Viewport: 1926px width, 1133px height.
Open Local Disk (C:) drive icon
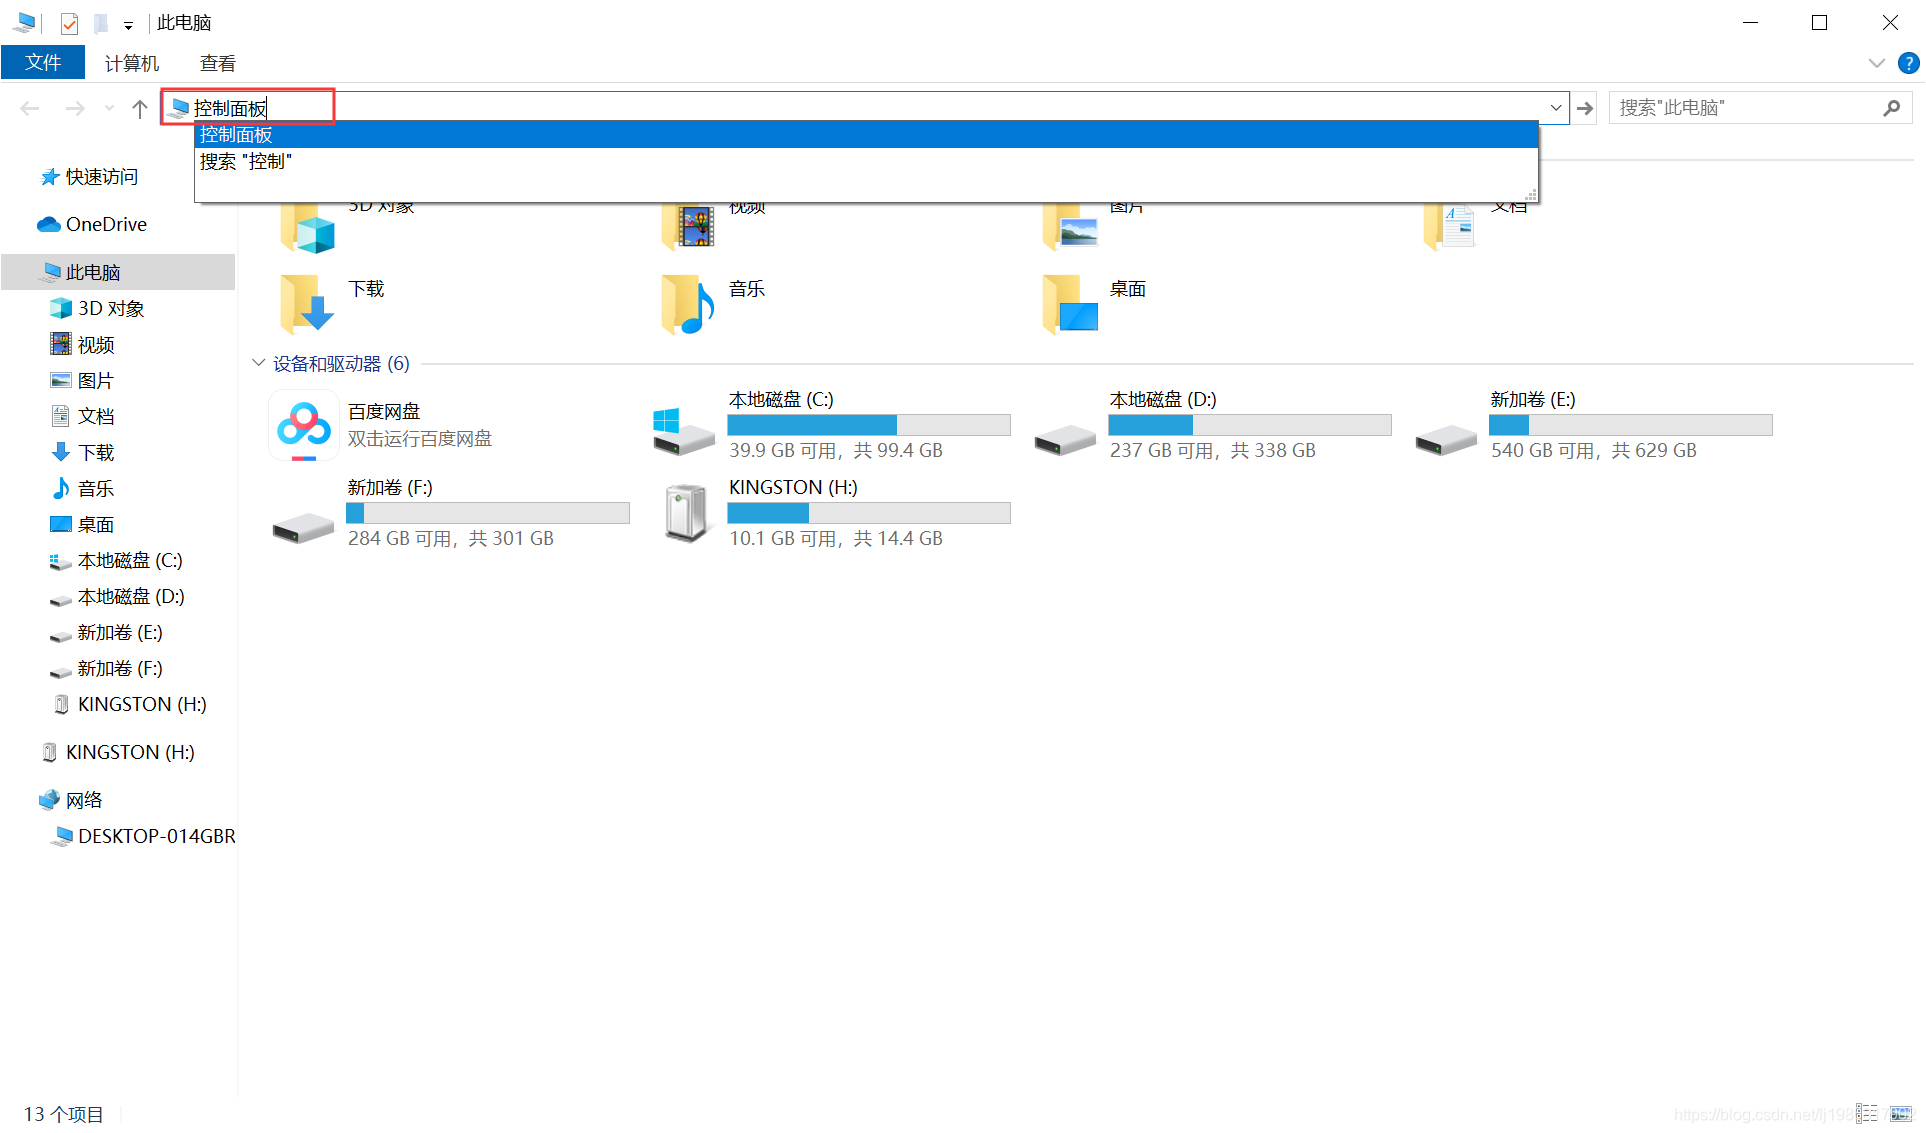point(683,431)
